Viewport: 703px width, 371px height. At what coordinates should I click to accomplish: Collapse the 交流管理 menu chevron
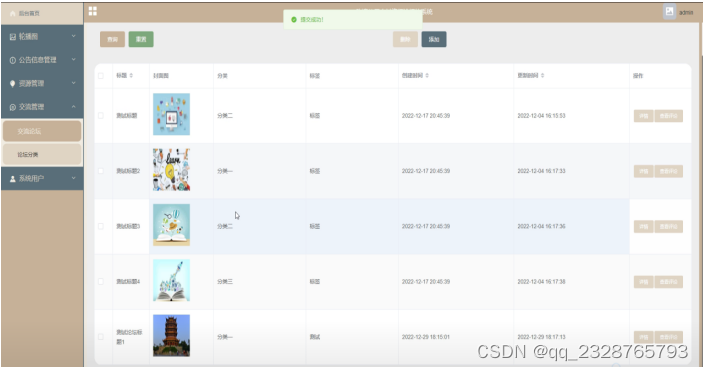pyautogui.click(x=74, y=107)
